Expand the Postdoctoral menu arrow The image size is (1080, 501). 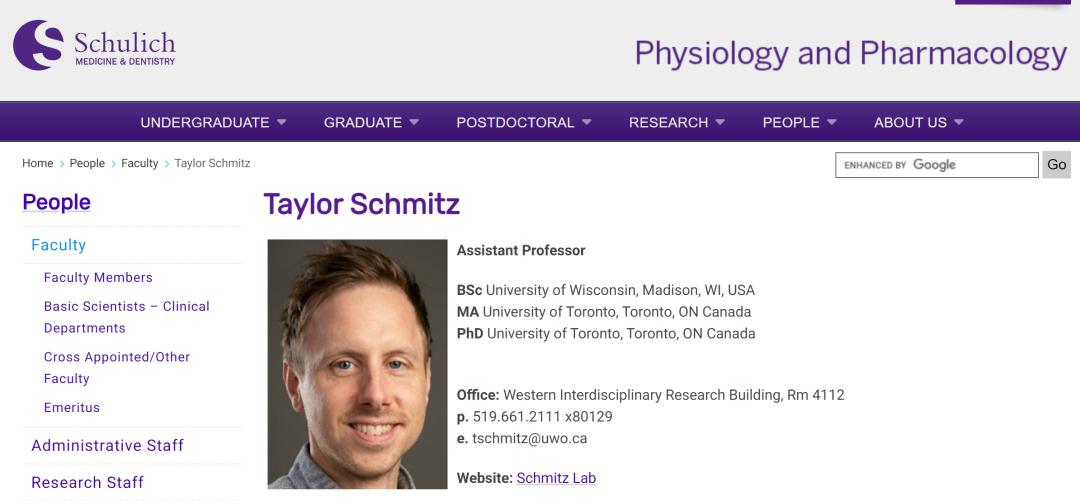pos(587,122)
